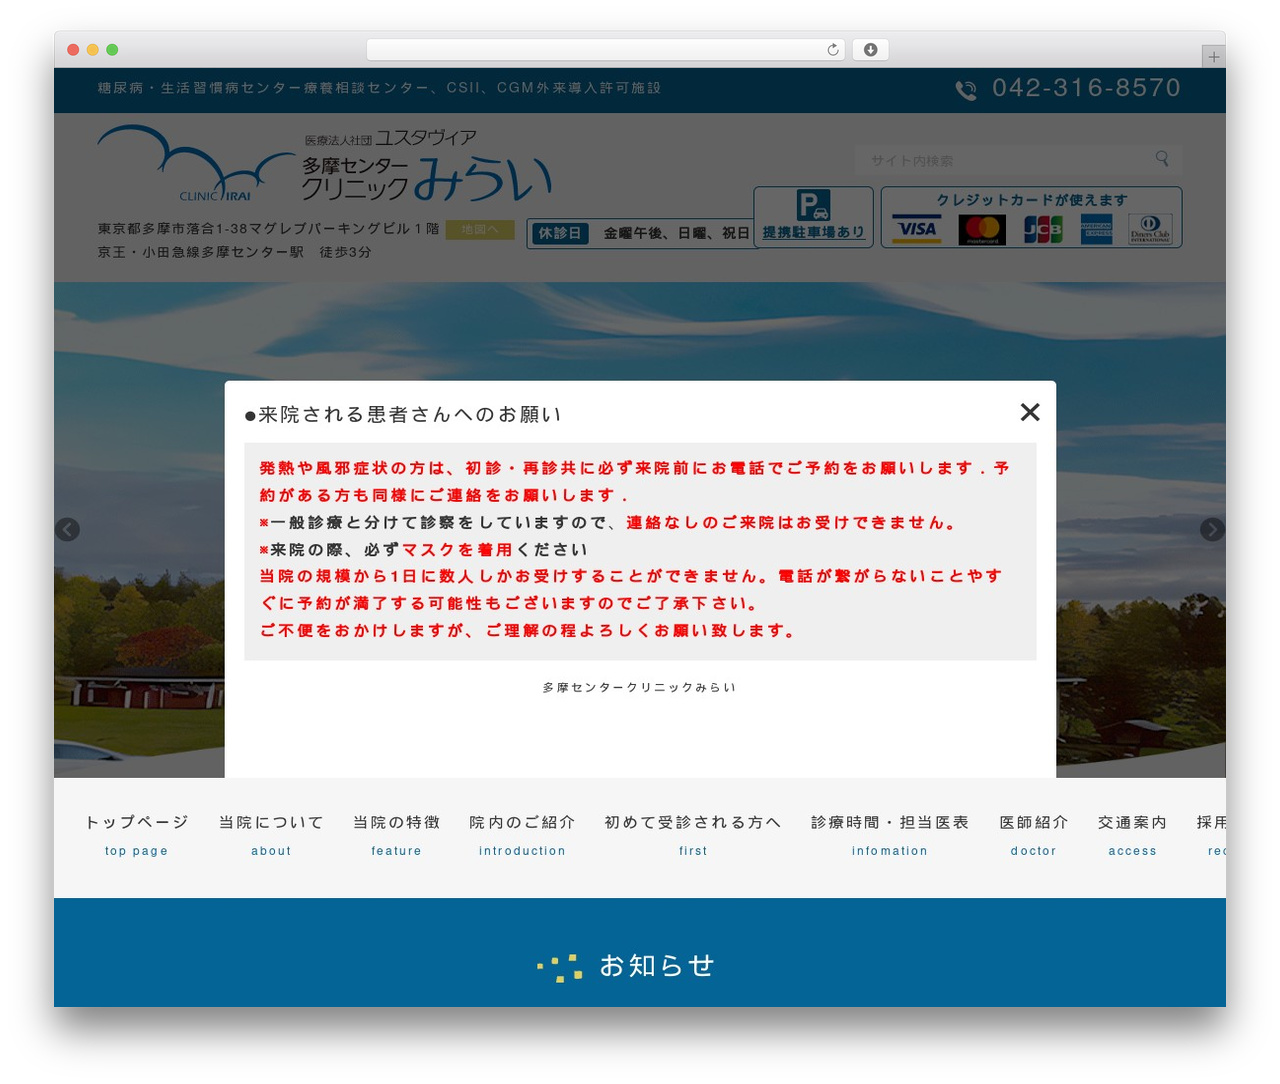Click the 金曜午後、日曜、祝日 closed days text
1280x1084 pixels.
click(x=676, y=233)
